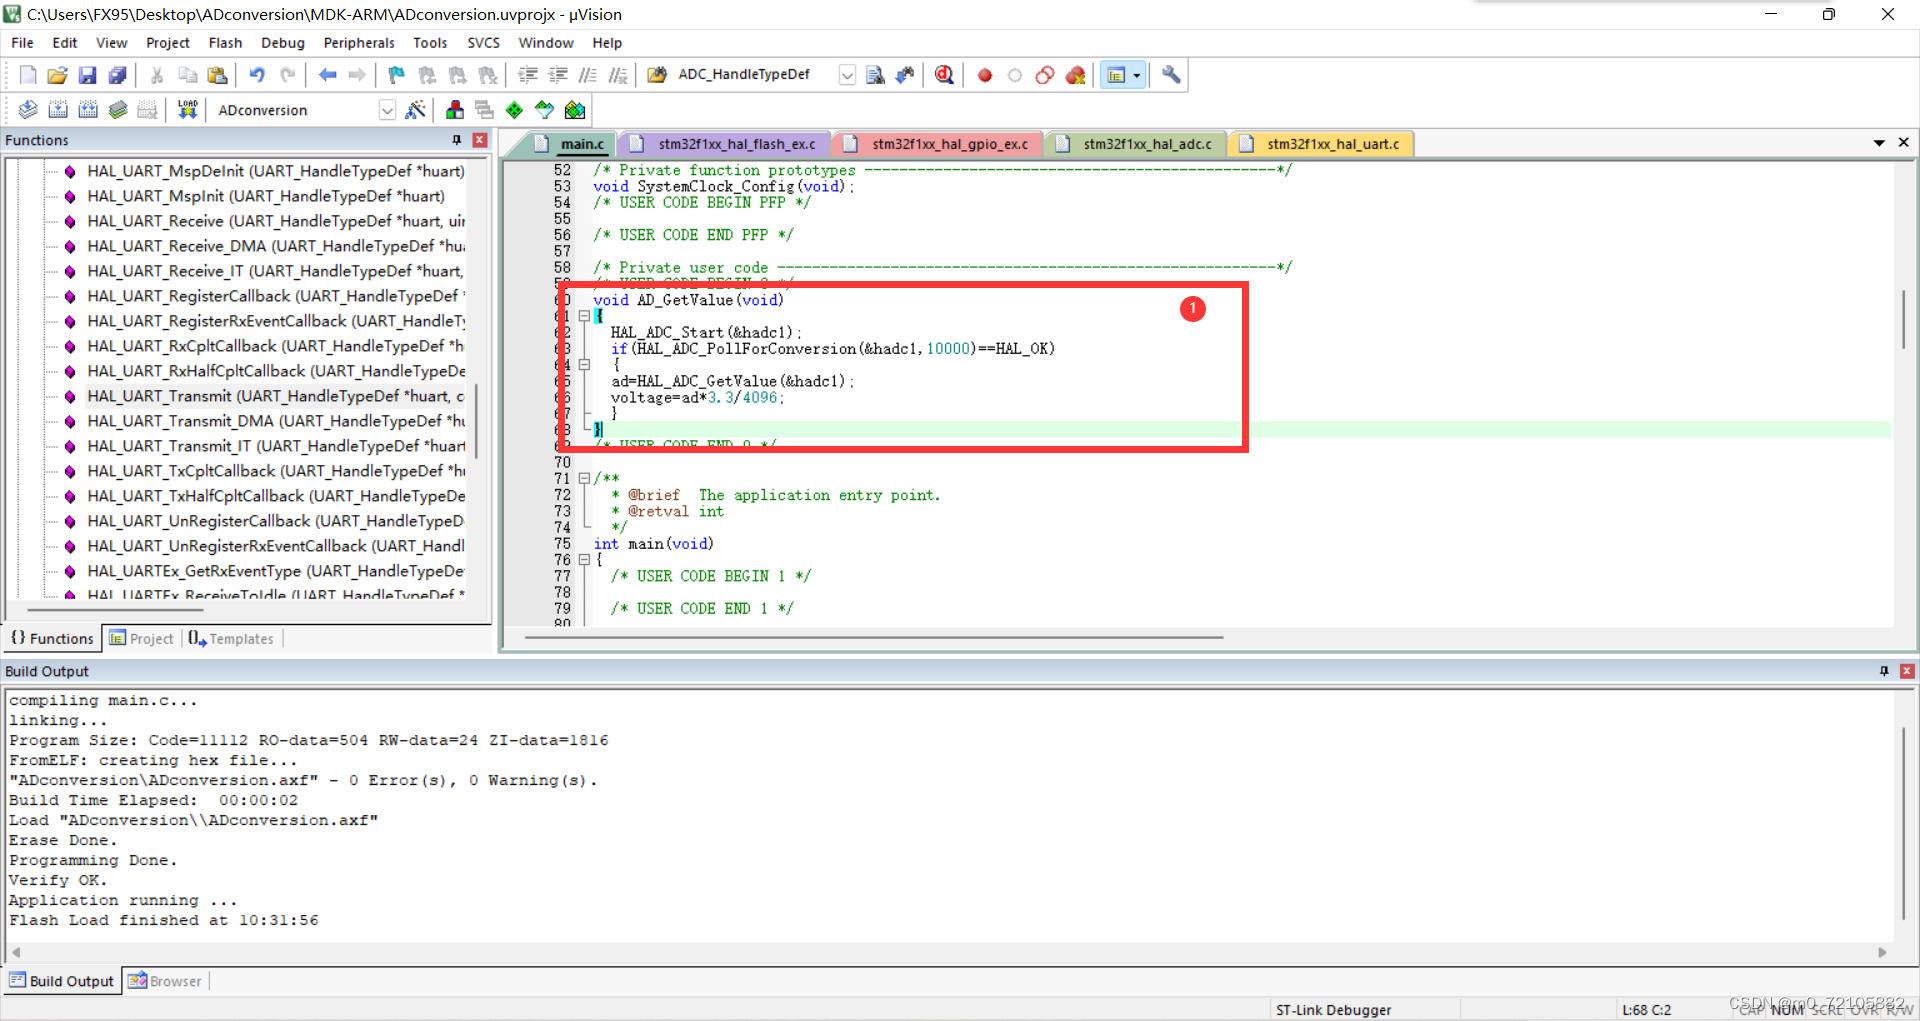Screen dimensions: 1920x1021
Task: Show the Browser pane below Build Output
Action: point(165,980)
